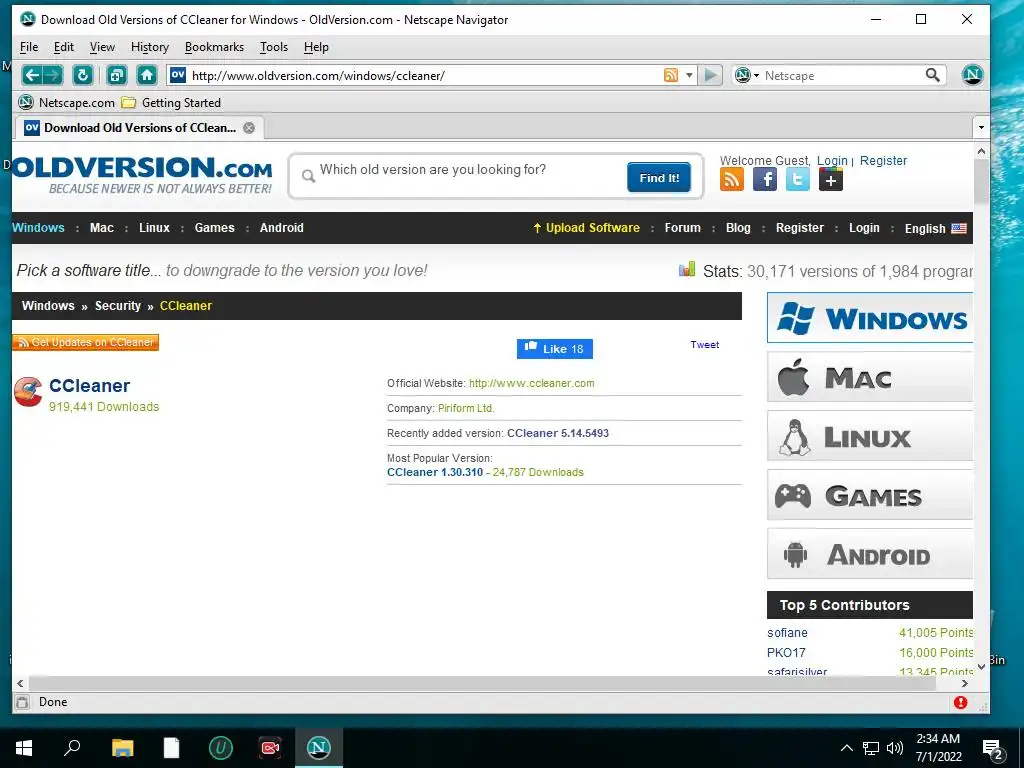Open the Twitter icon in site header
The width and height of the screenshot is (1024, 768).
pyautogui.click(x=797, y=179)
